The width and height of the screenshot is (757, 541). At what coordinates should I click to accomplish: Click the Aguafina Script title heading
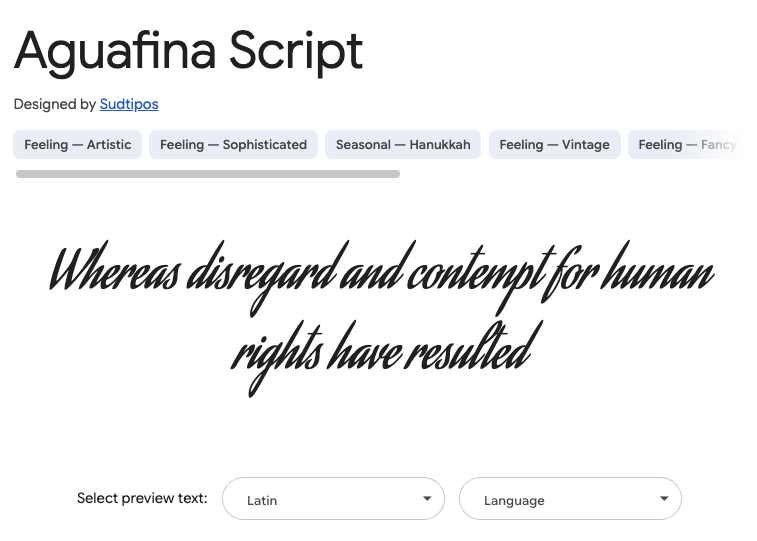[188, 52]
